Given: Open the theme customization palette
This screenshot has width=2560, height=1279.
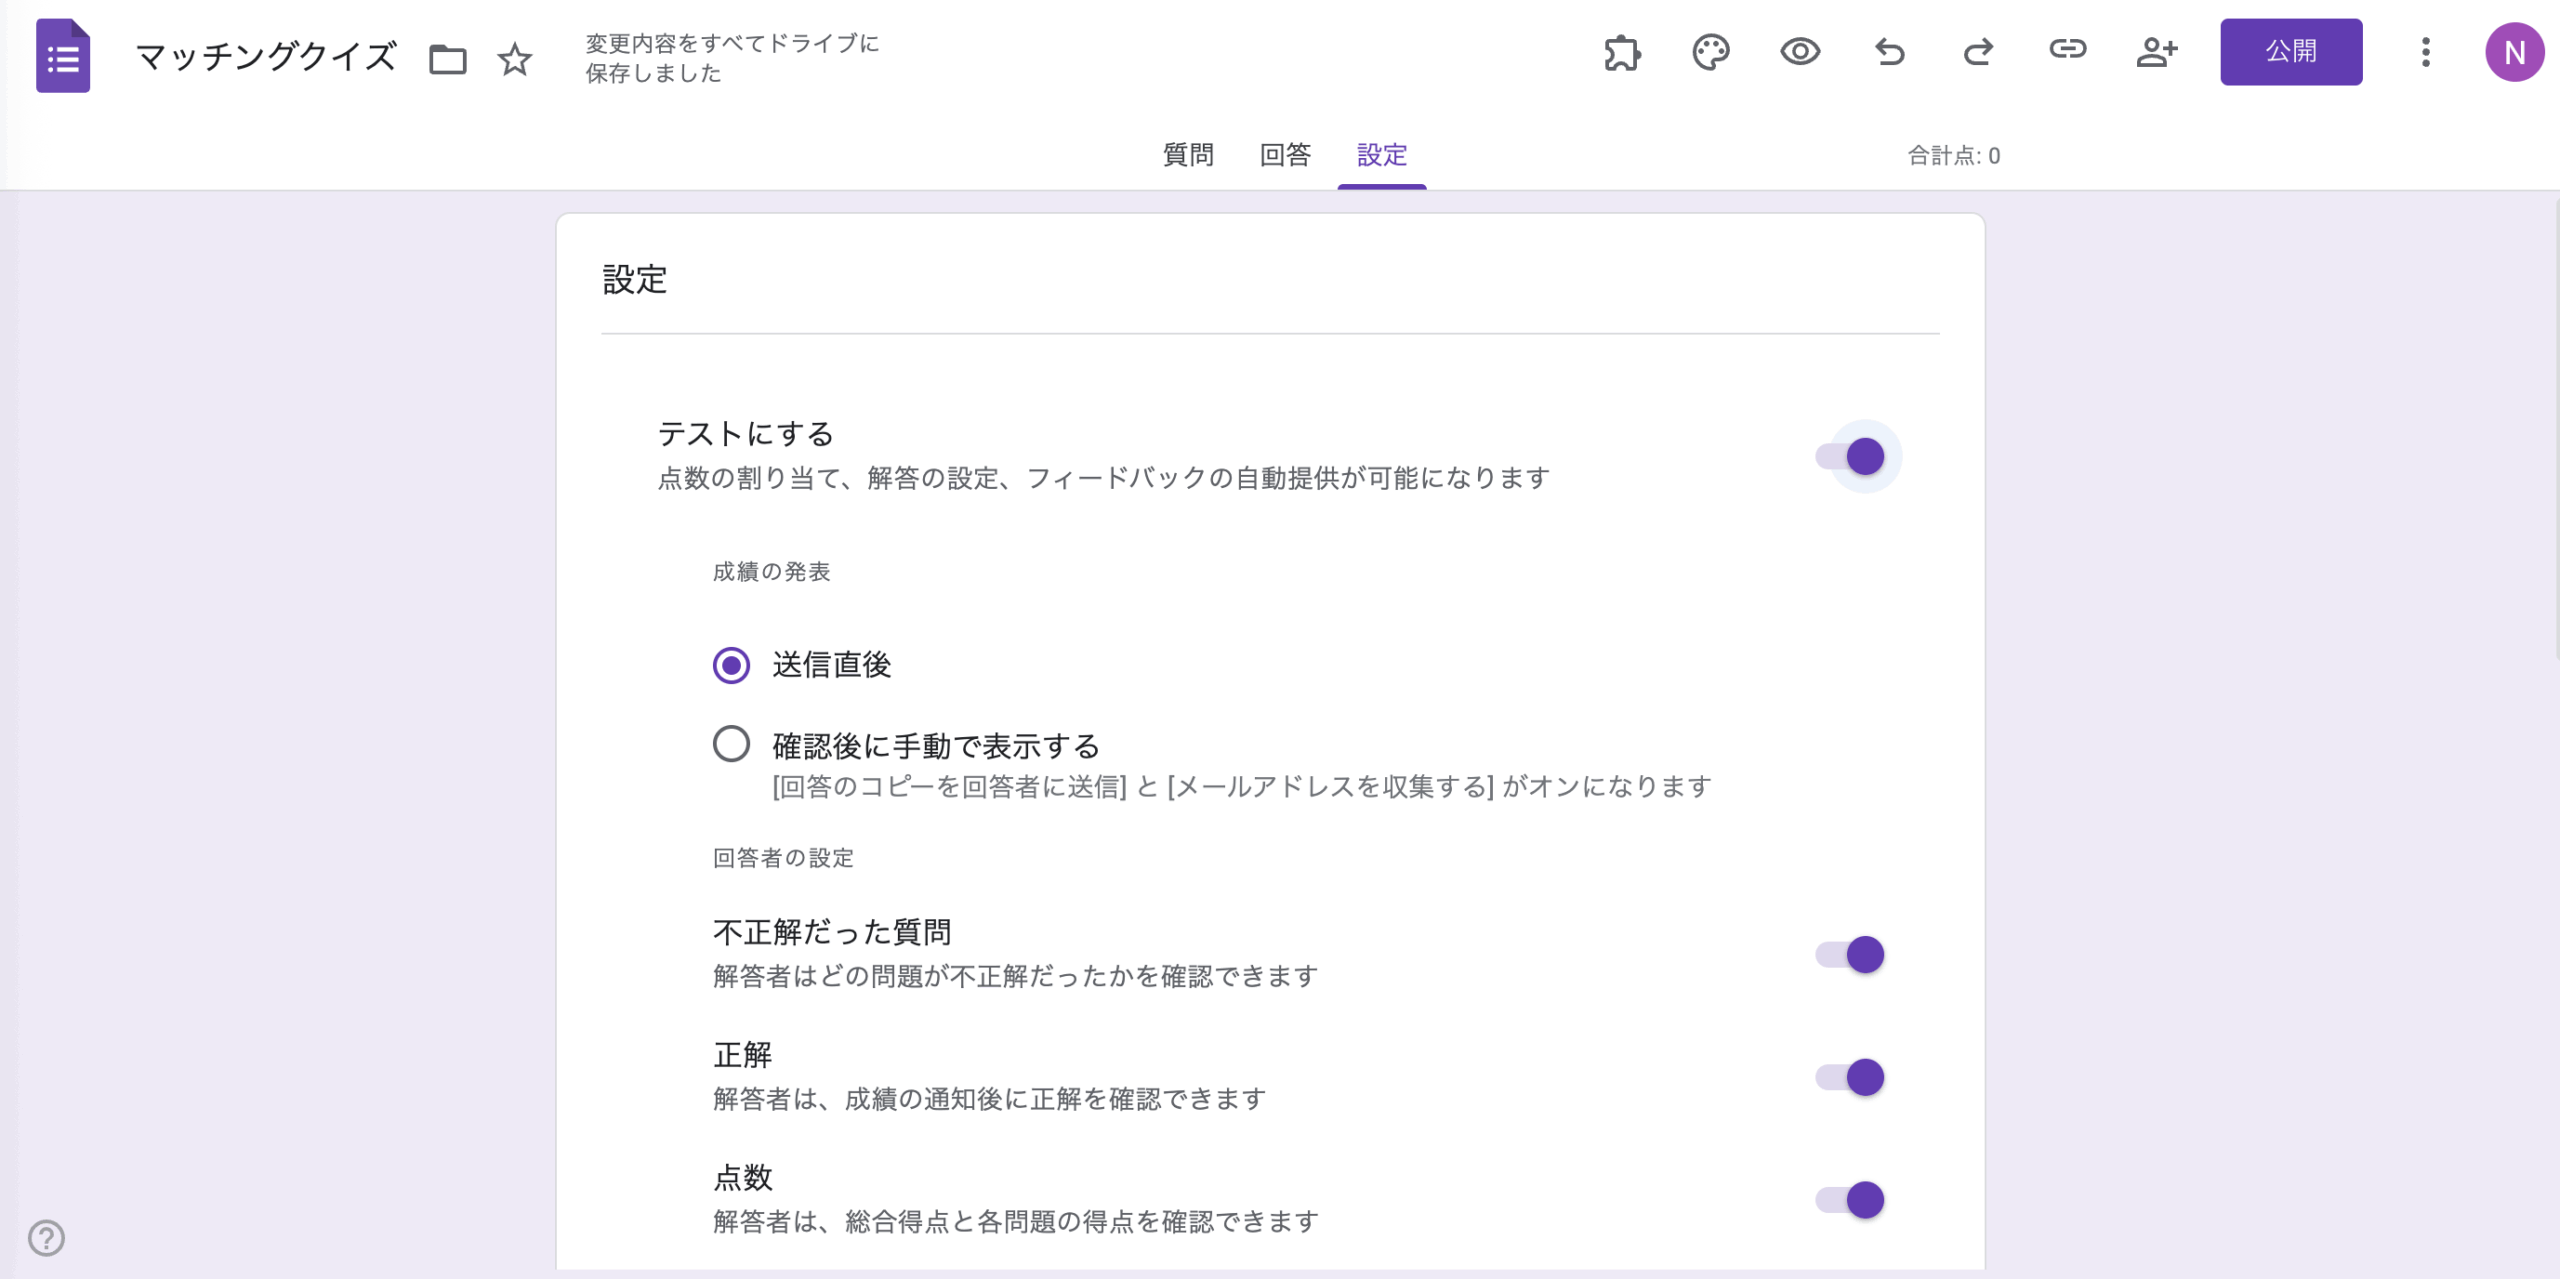Looking at the screenshot, I should tap(1711, 52).
